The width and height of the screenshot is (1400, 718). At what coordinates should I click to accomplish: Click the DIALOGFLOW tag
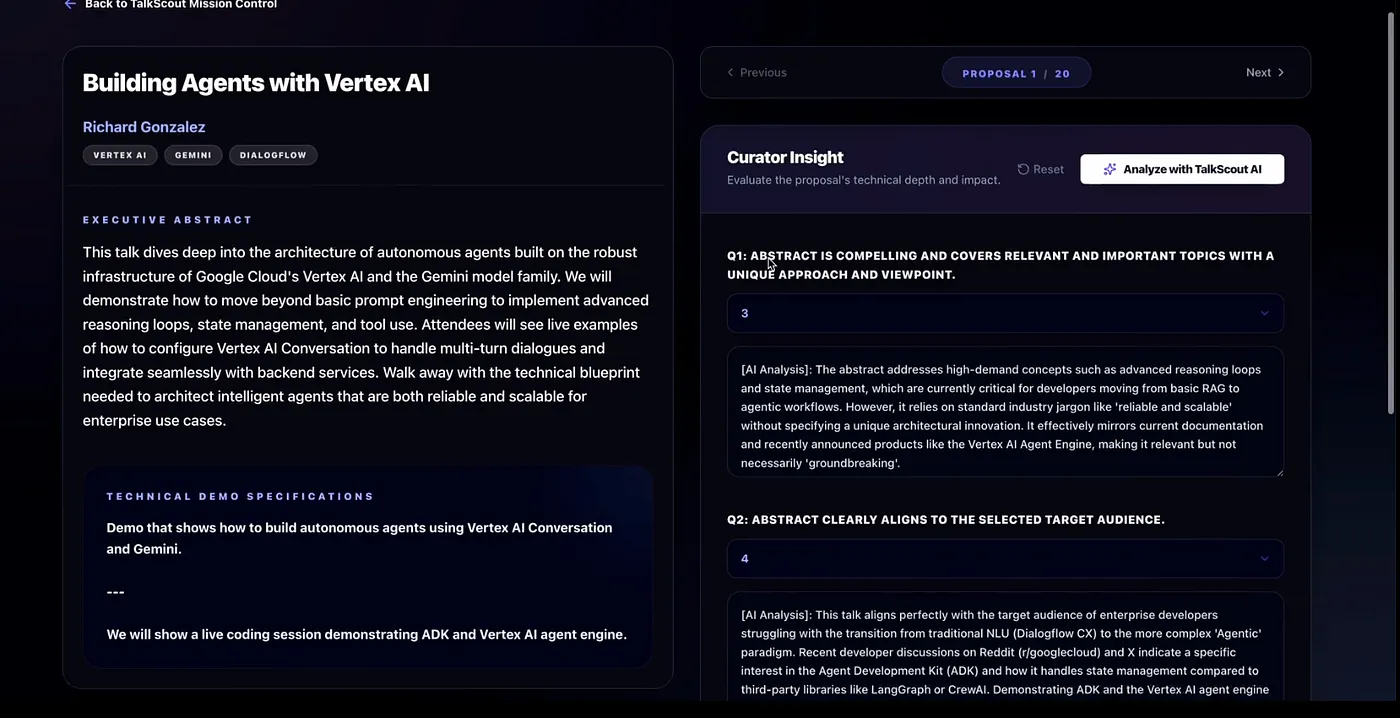point(273,155)
